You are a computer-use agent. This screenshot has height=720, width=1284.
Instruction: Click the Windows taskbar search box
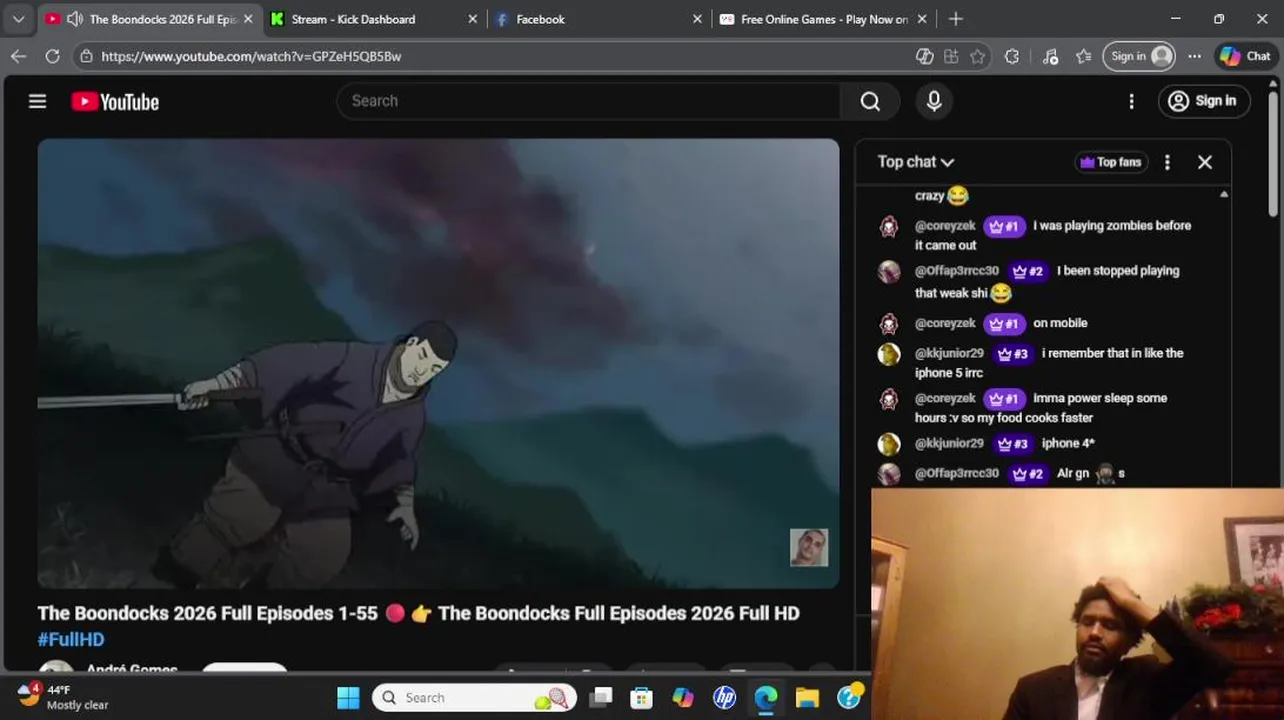click(474, 697)
